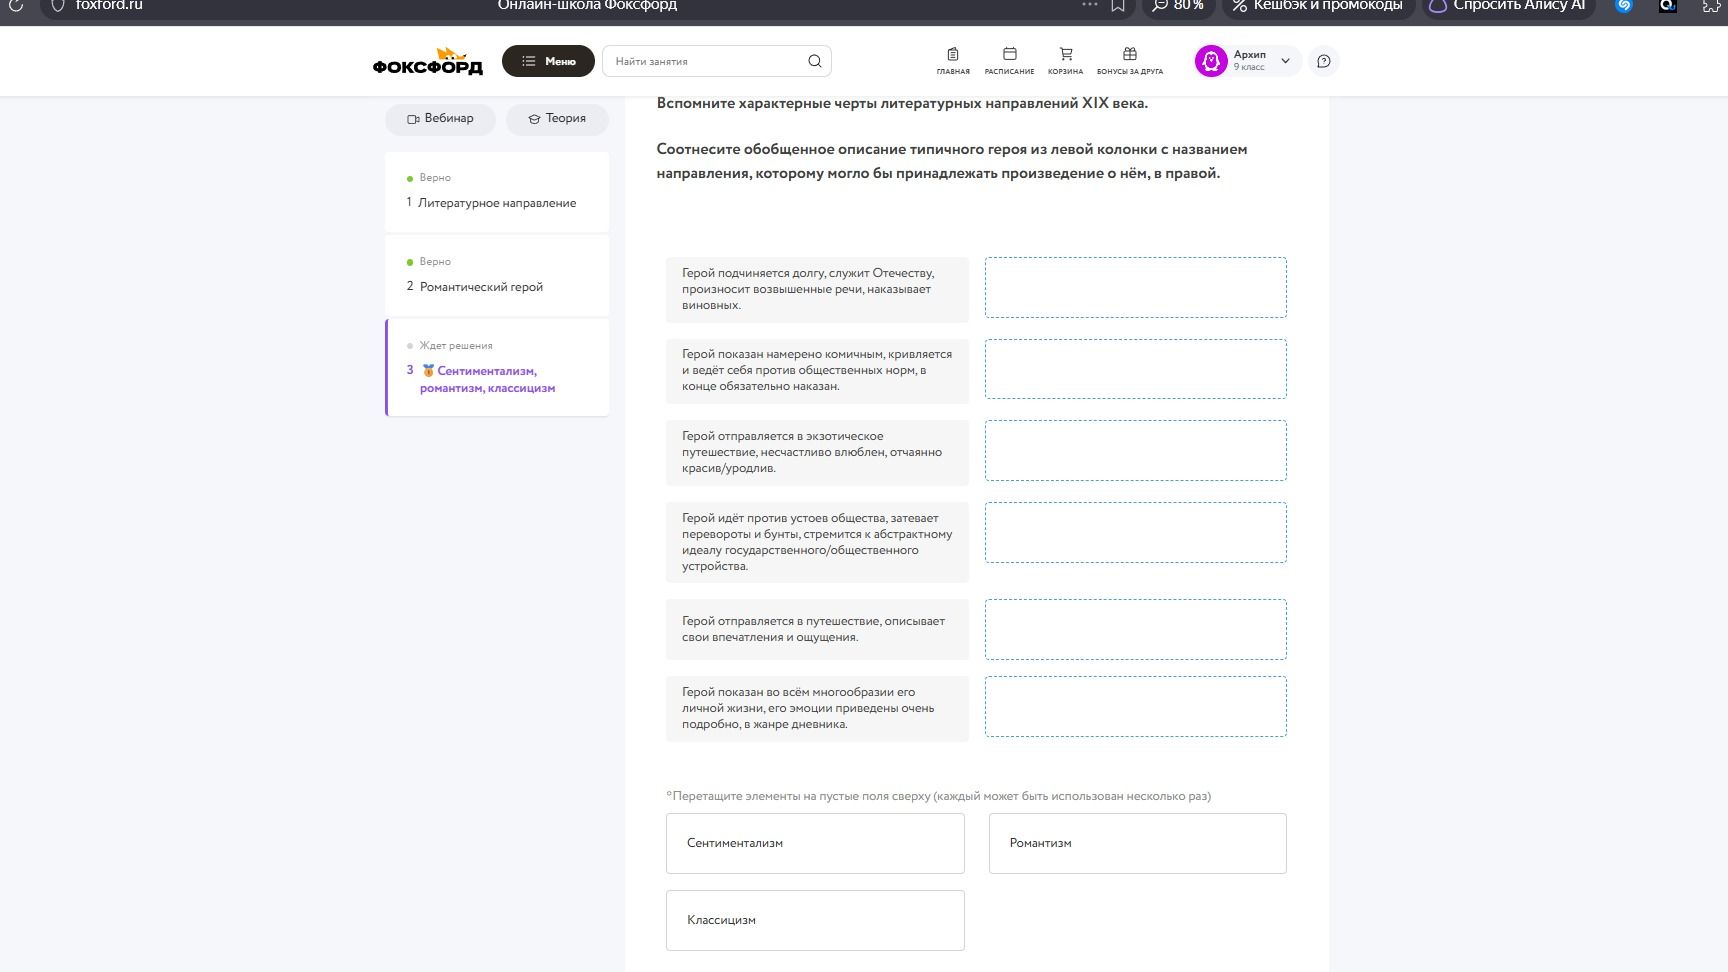
Task: Click drop field beside 'описывает свои впечатления'
Action: pyautogui.click(x=1135, y=629)
